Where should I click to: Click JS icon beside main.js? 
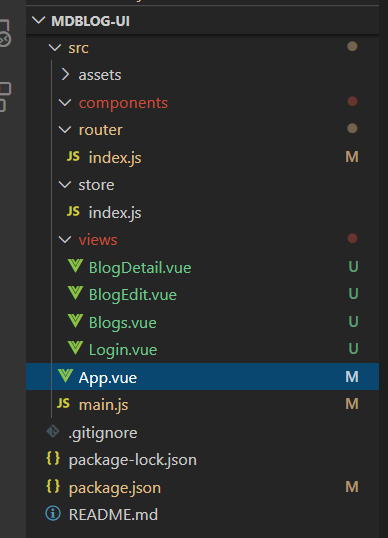point(63,403)
